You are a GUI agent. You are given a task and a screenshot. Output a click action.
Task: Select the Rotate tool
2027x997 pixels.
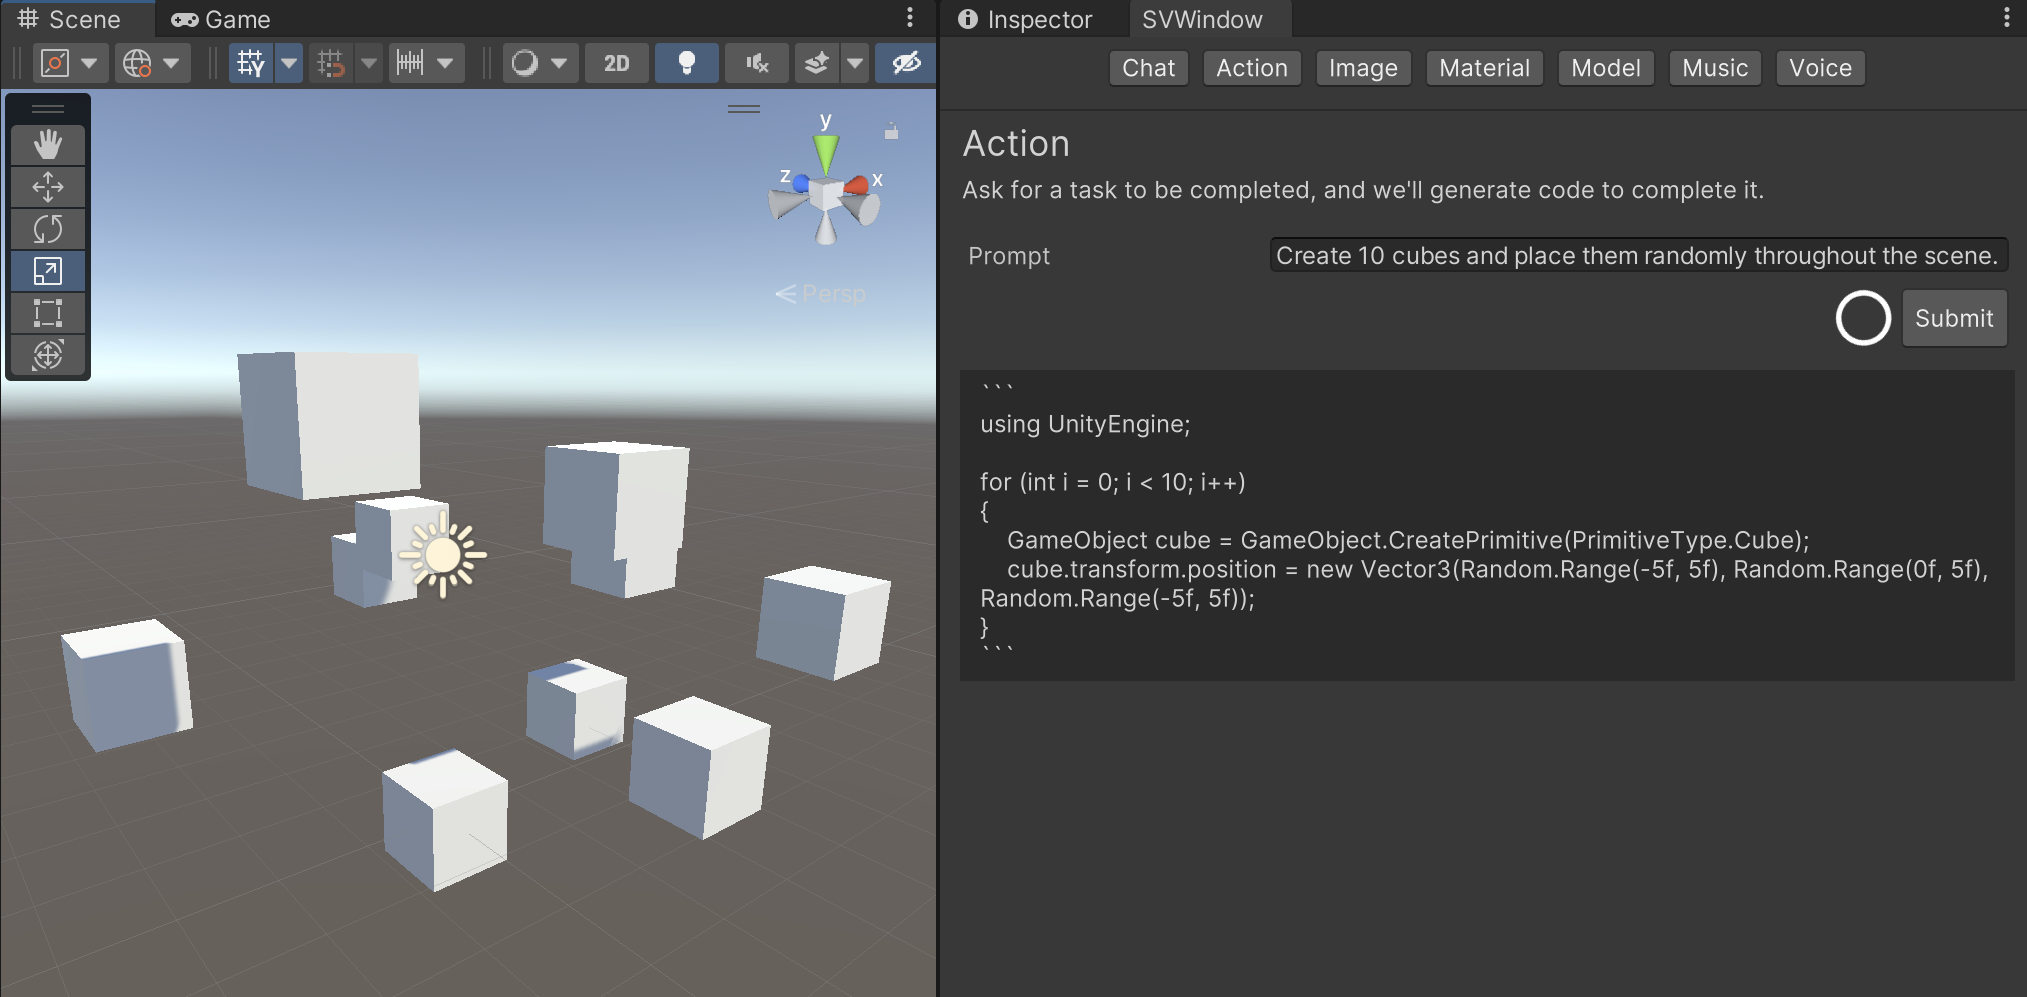pyautogui.click(x=47, y=229)
